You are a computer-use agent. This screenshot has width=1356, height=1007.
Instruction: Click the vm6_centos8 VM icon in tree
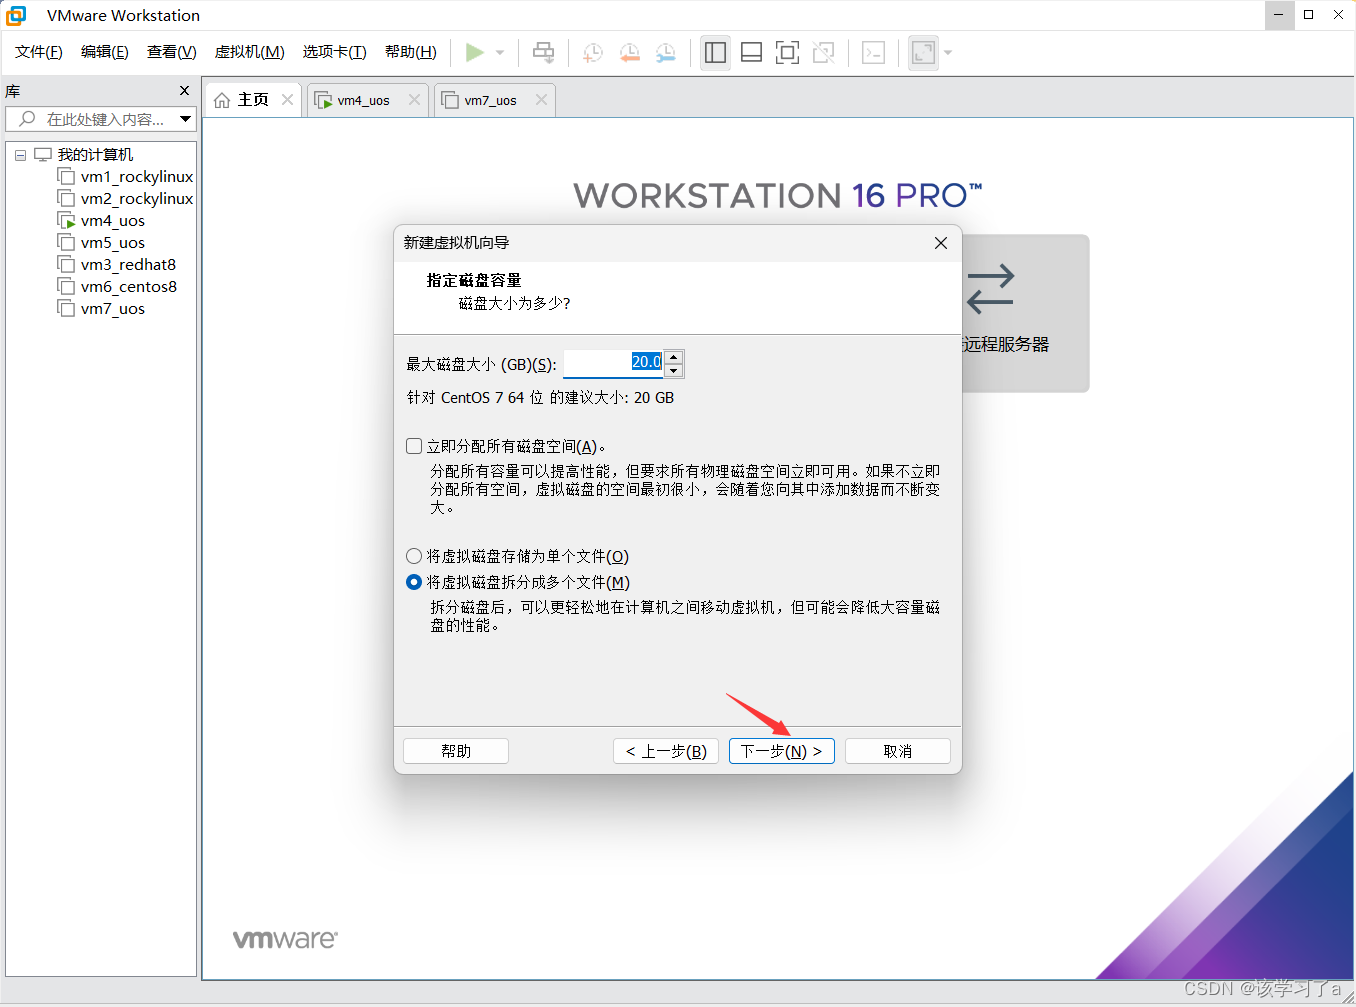click(x=66, y=286)
